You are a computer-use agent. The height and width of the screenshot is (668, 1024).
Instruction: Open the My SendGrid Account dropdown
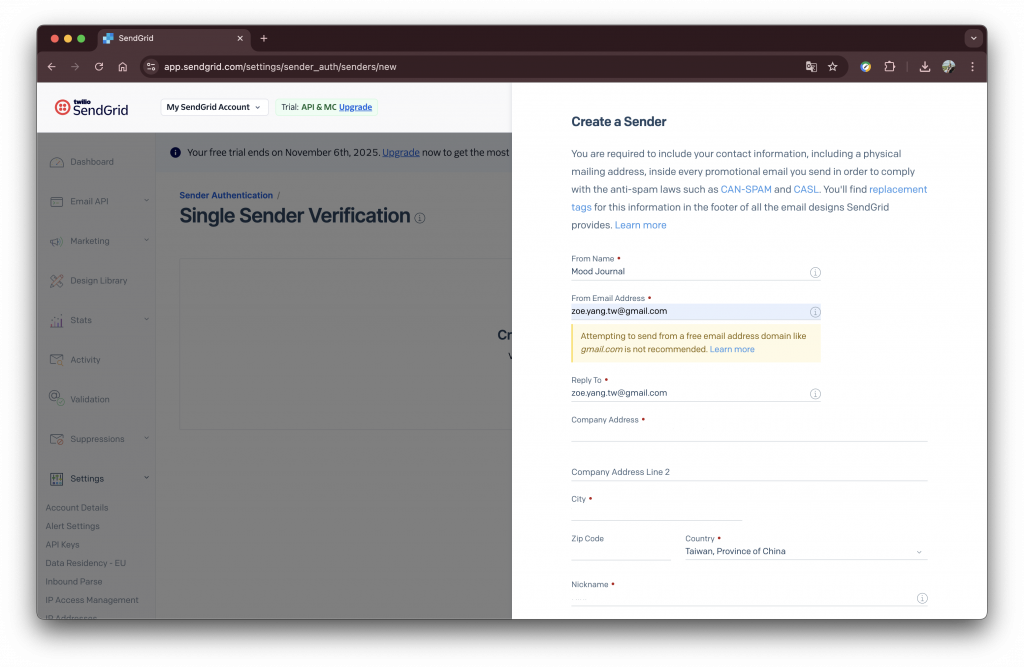tap(214, 107)
